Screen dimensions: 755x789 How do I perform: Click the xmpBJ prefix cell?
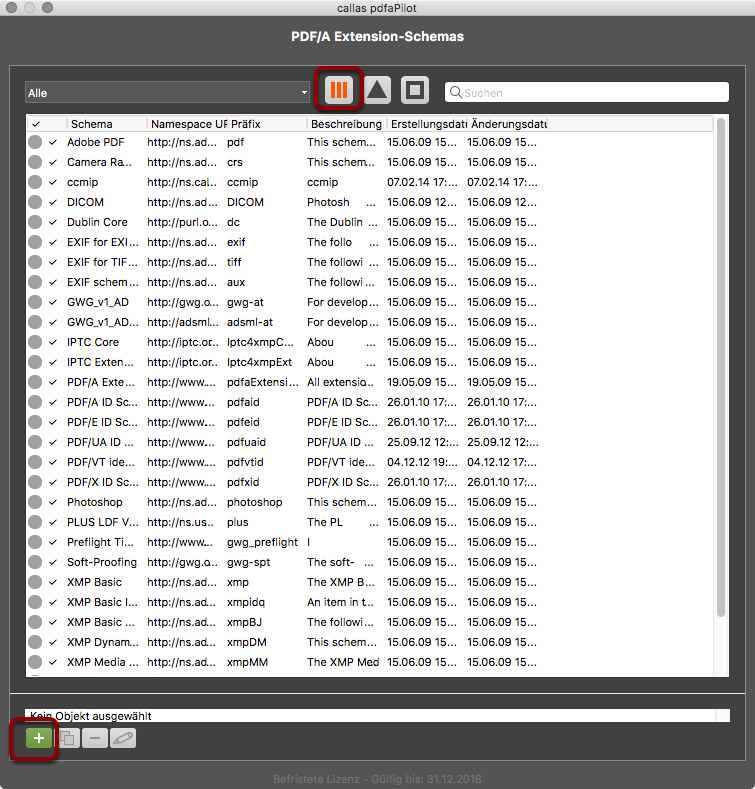click(x=244, y=622)
